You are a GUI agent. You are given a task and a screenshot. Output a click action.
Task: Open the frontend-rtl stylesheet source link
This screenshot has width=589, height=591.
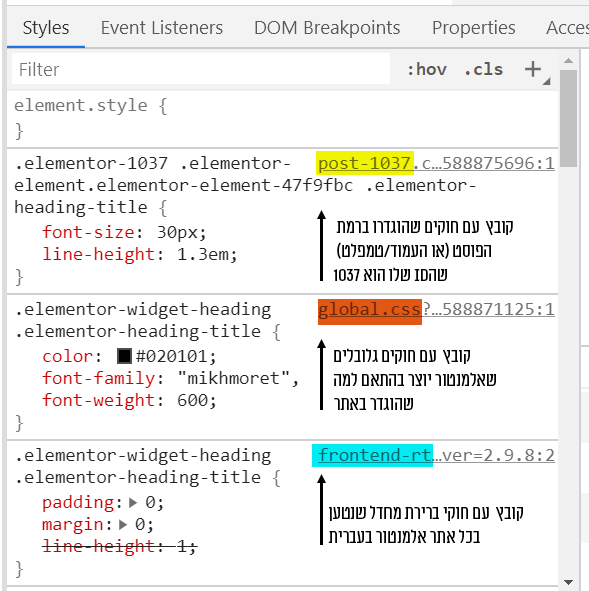click(x=436, y=455)
